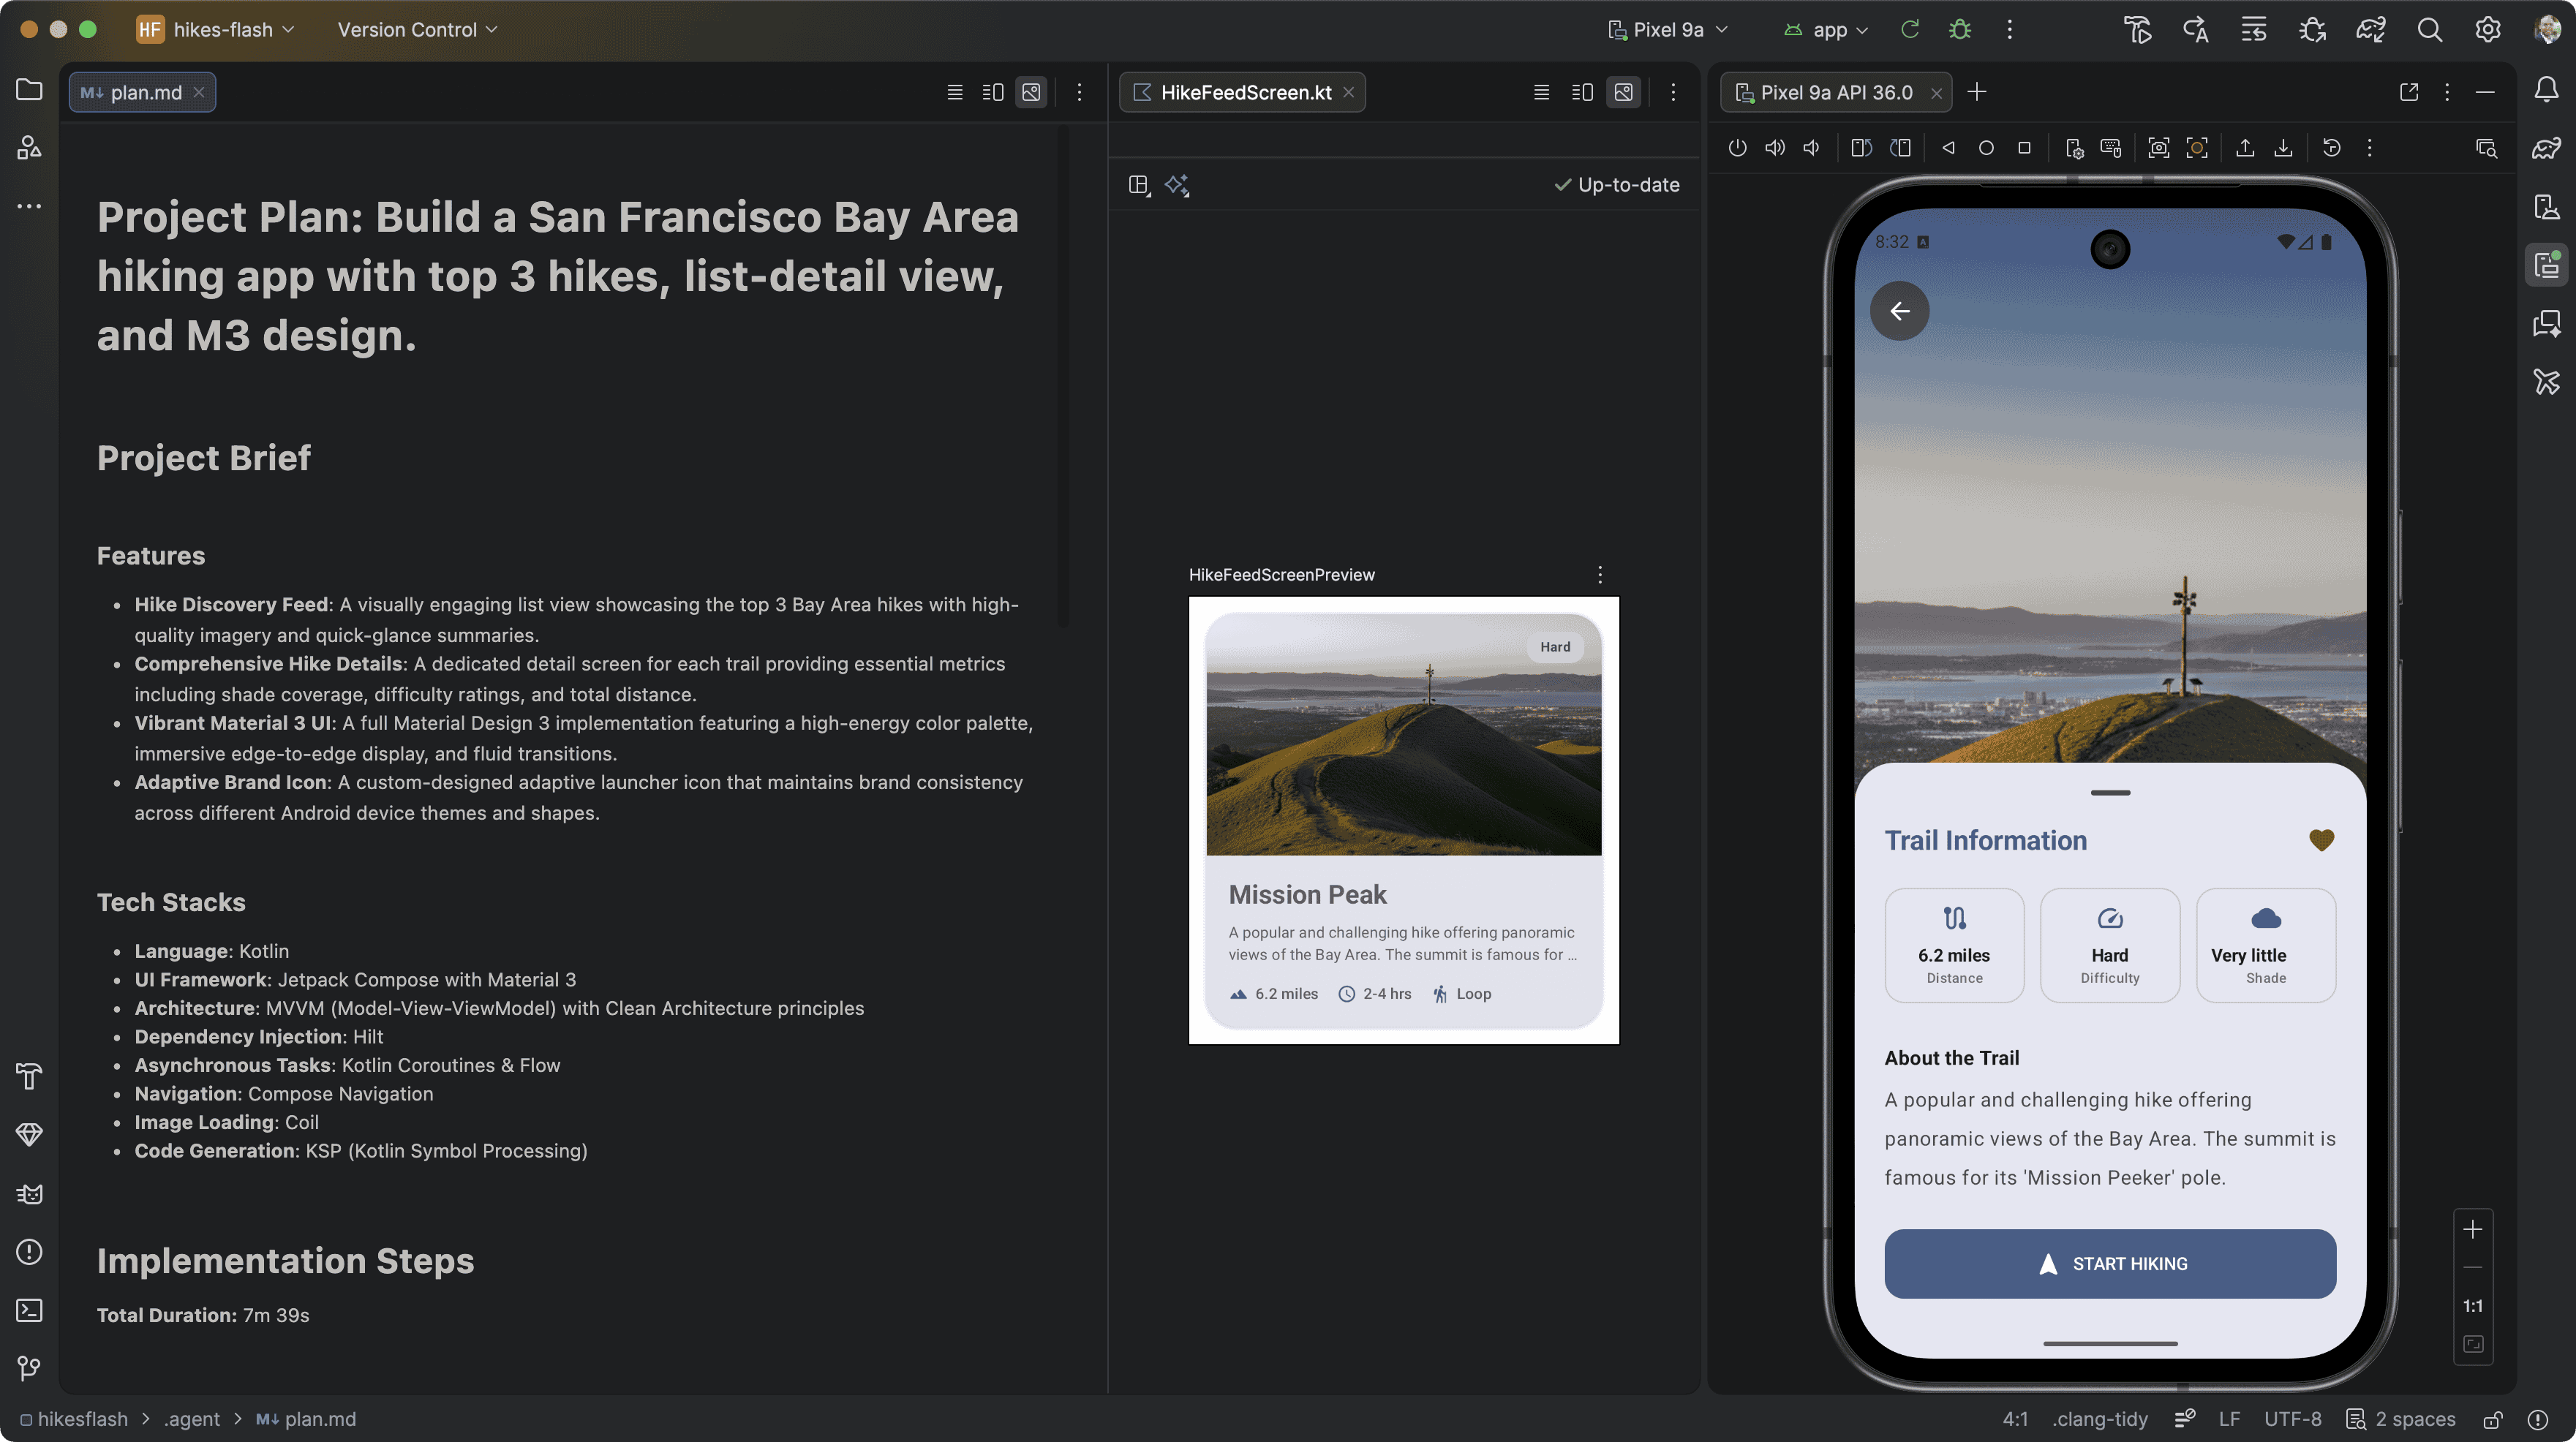The image size is (2576, 1442).
Task: Click the Mission Peak preview card
Action: point(1403,820)
